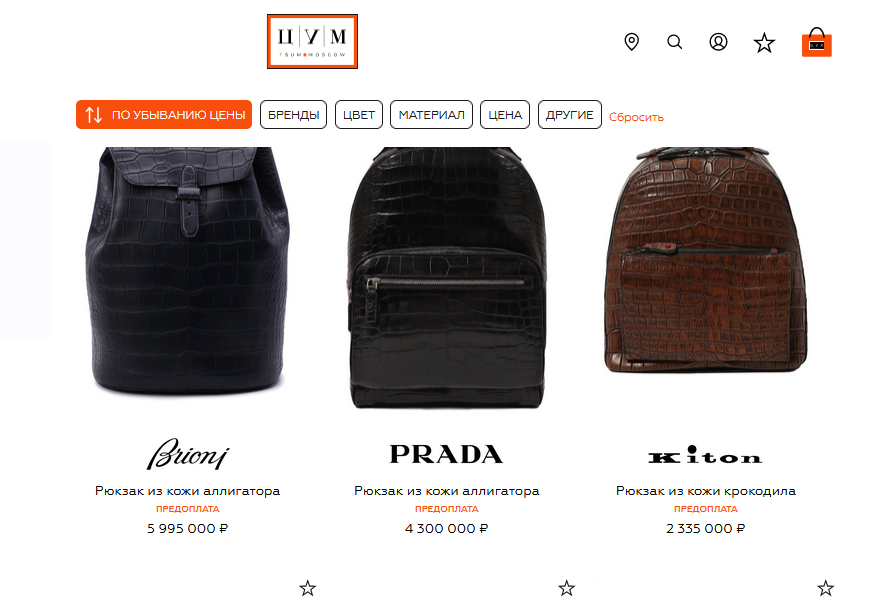This screenshot has height=604, width=871.
Task: Expand the БРЕНДЫ filter
Action: pyautogui.click(x=293, y=114)
